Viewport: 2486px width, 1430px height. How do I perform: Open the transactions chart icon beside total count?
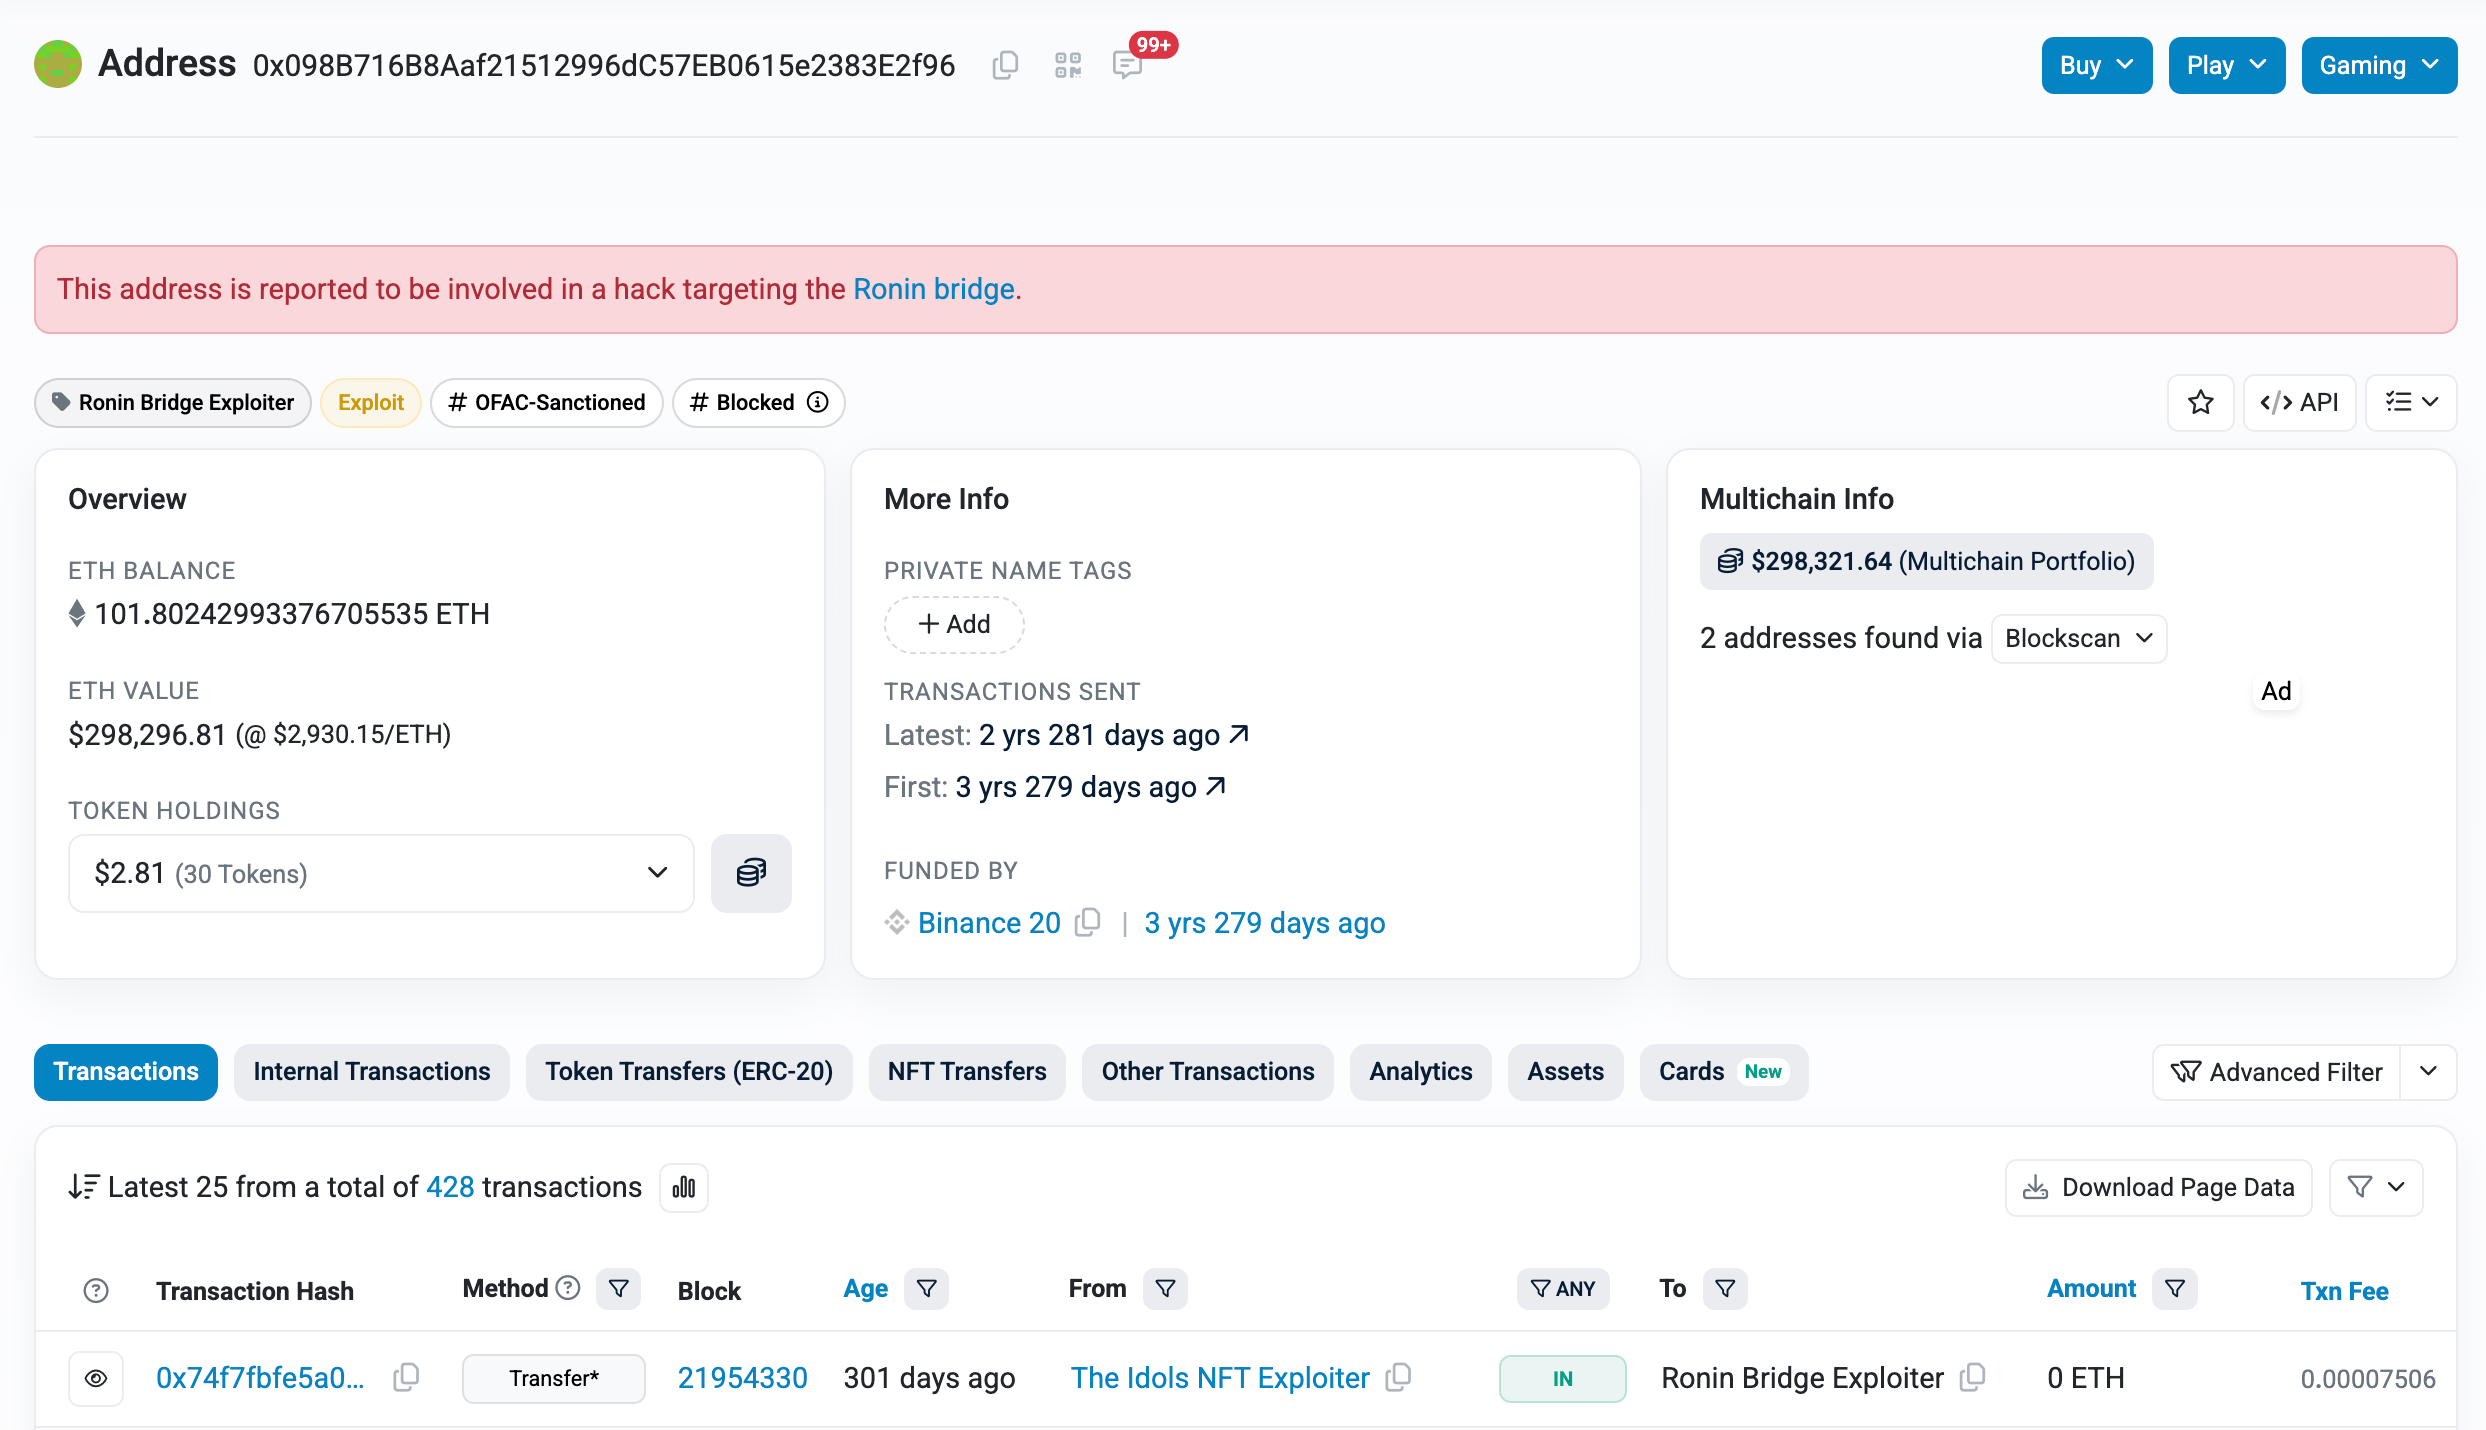[x=683, y=1187]
